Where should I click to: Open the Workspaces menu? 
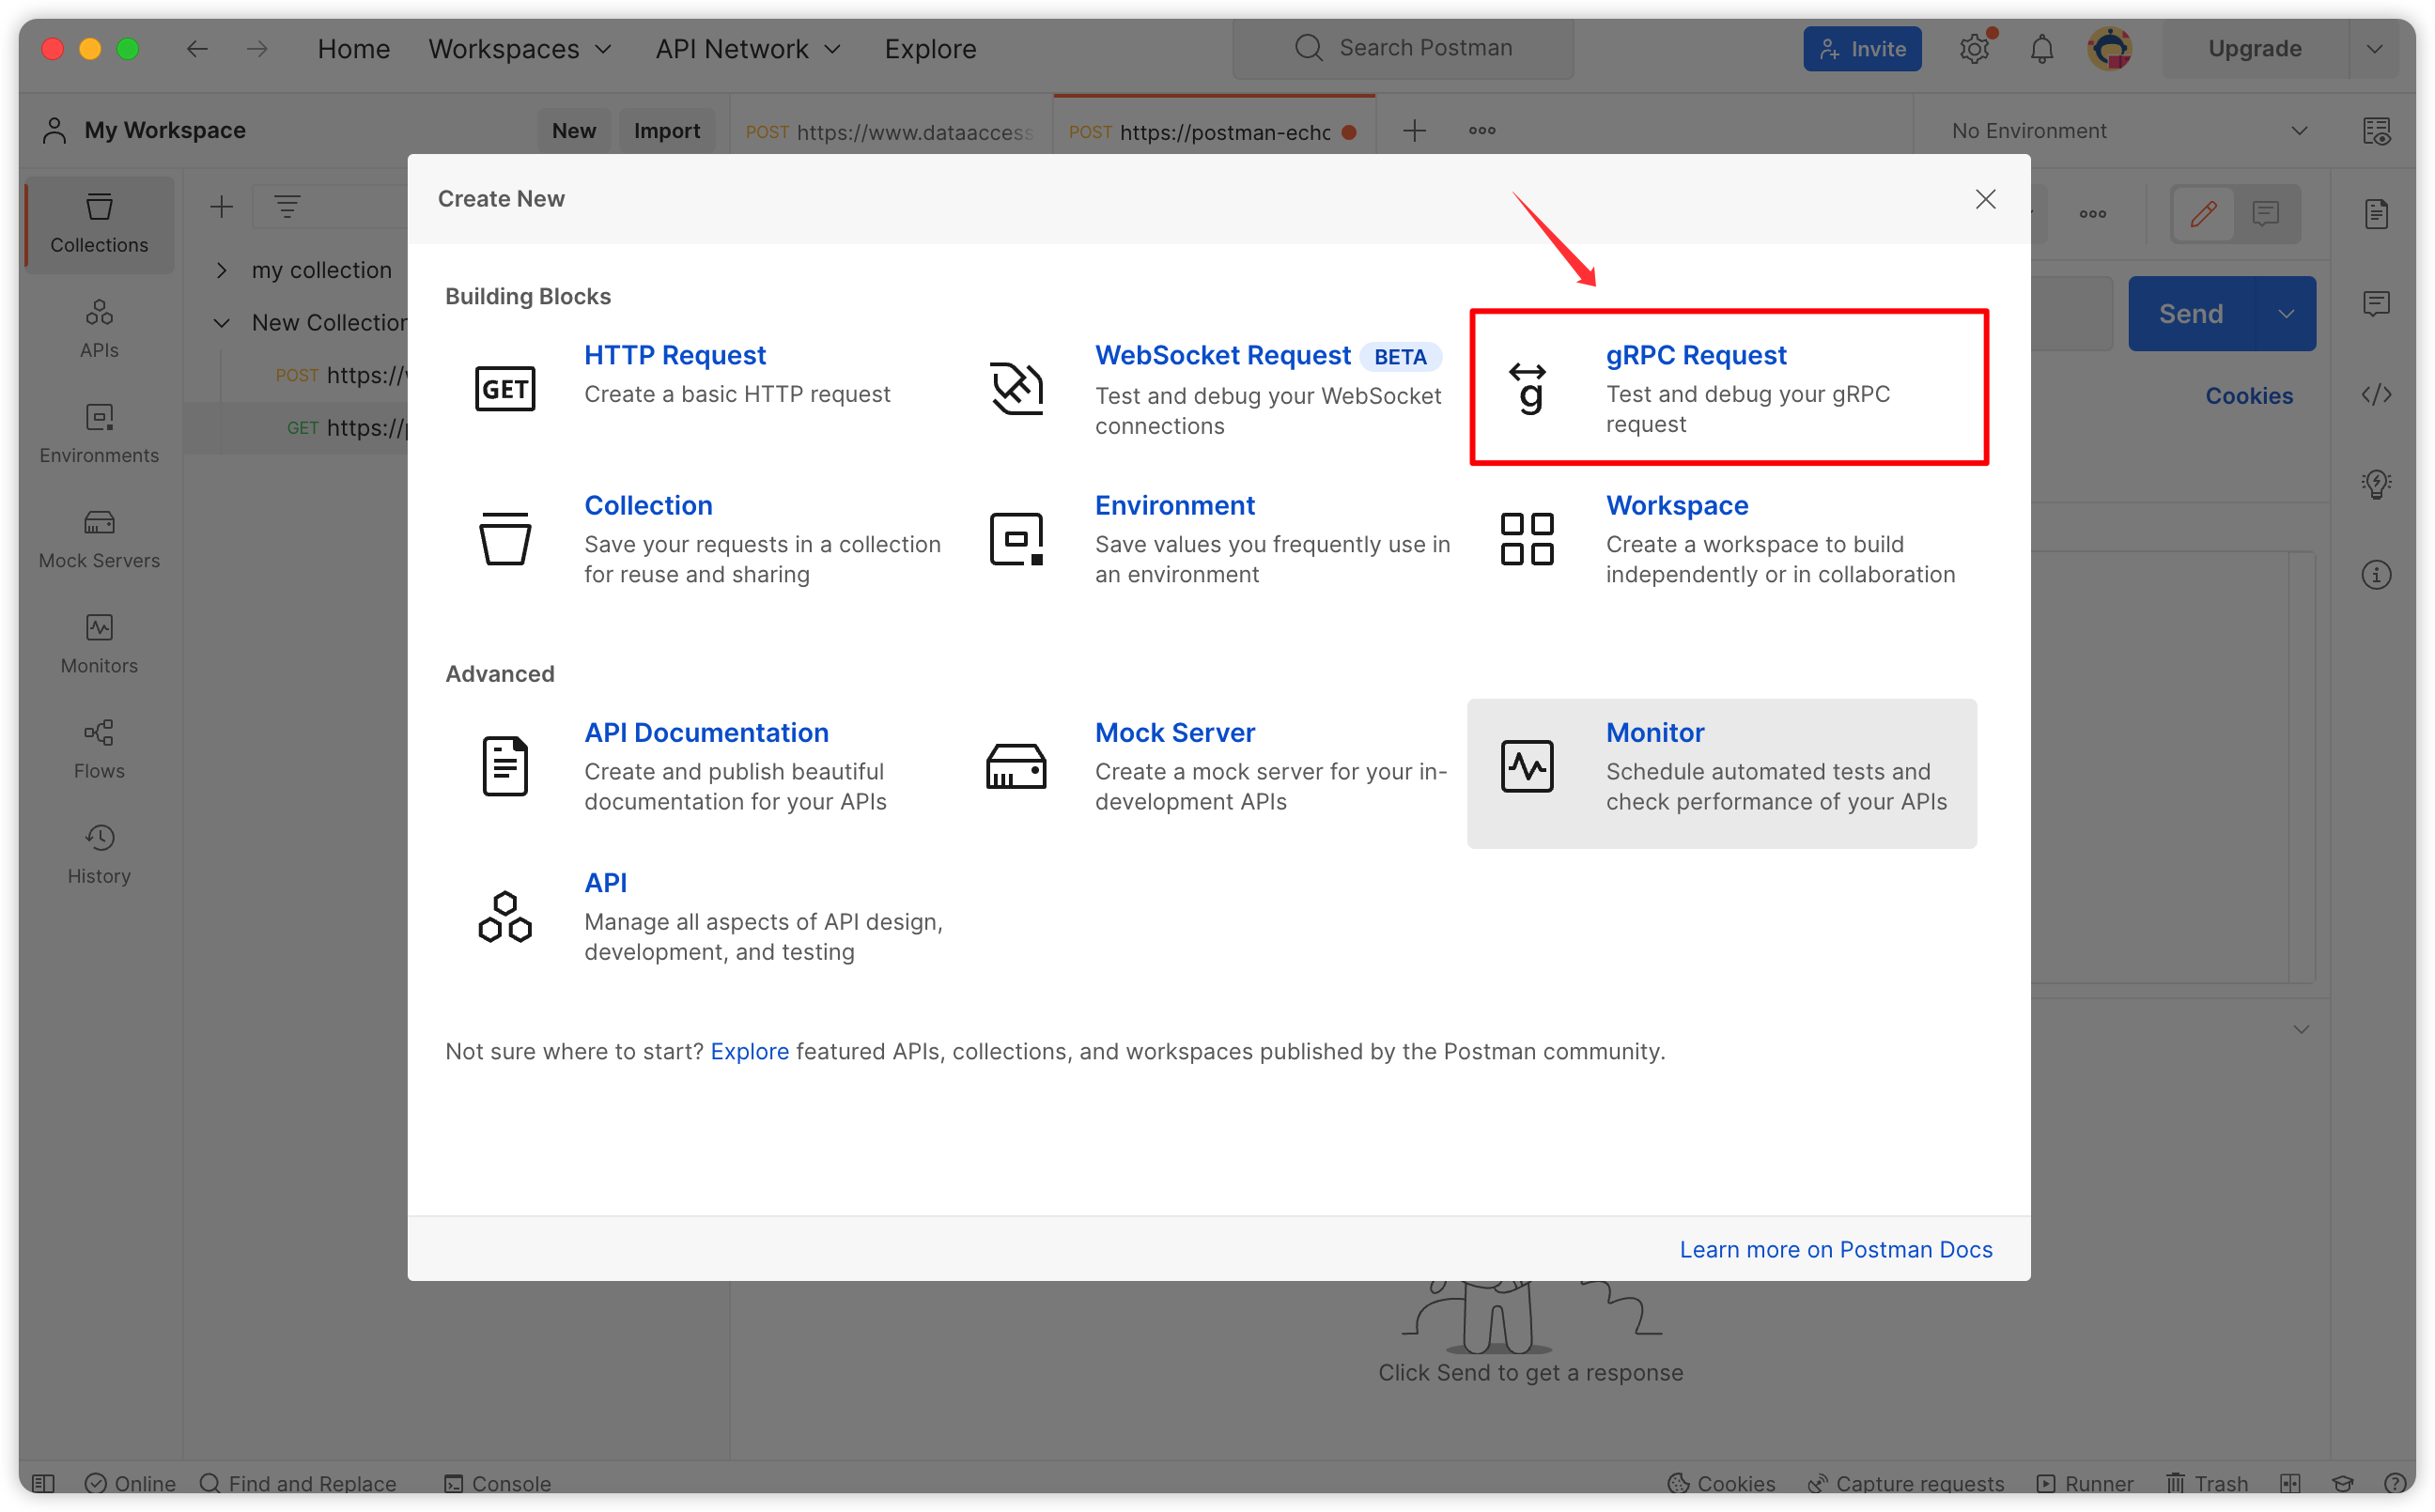pyautogui.click(x=519, y=49)
